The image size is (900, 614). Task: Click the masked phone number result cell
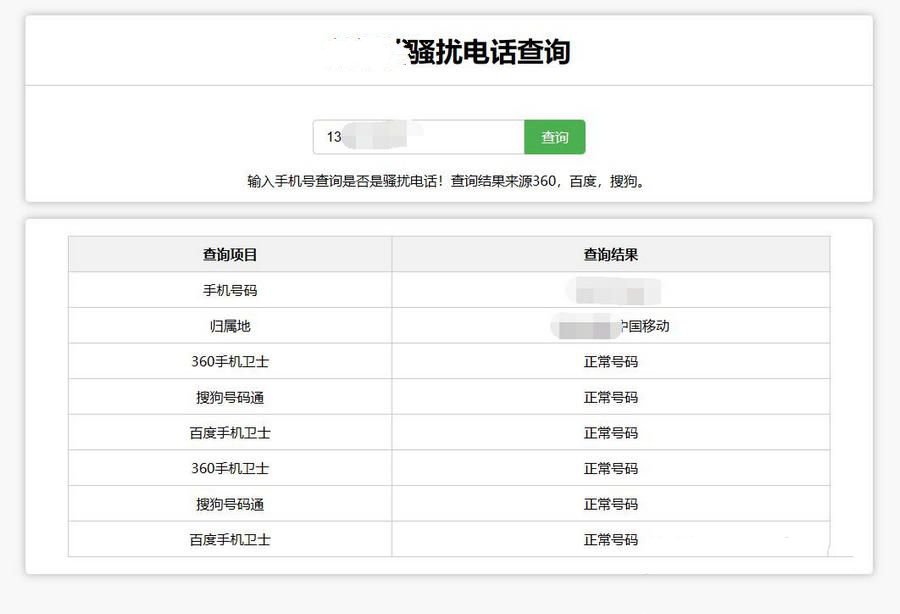pos(612,290)
